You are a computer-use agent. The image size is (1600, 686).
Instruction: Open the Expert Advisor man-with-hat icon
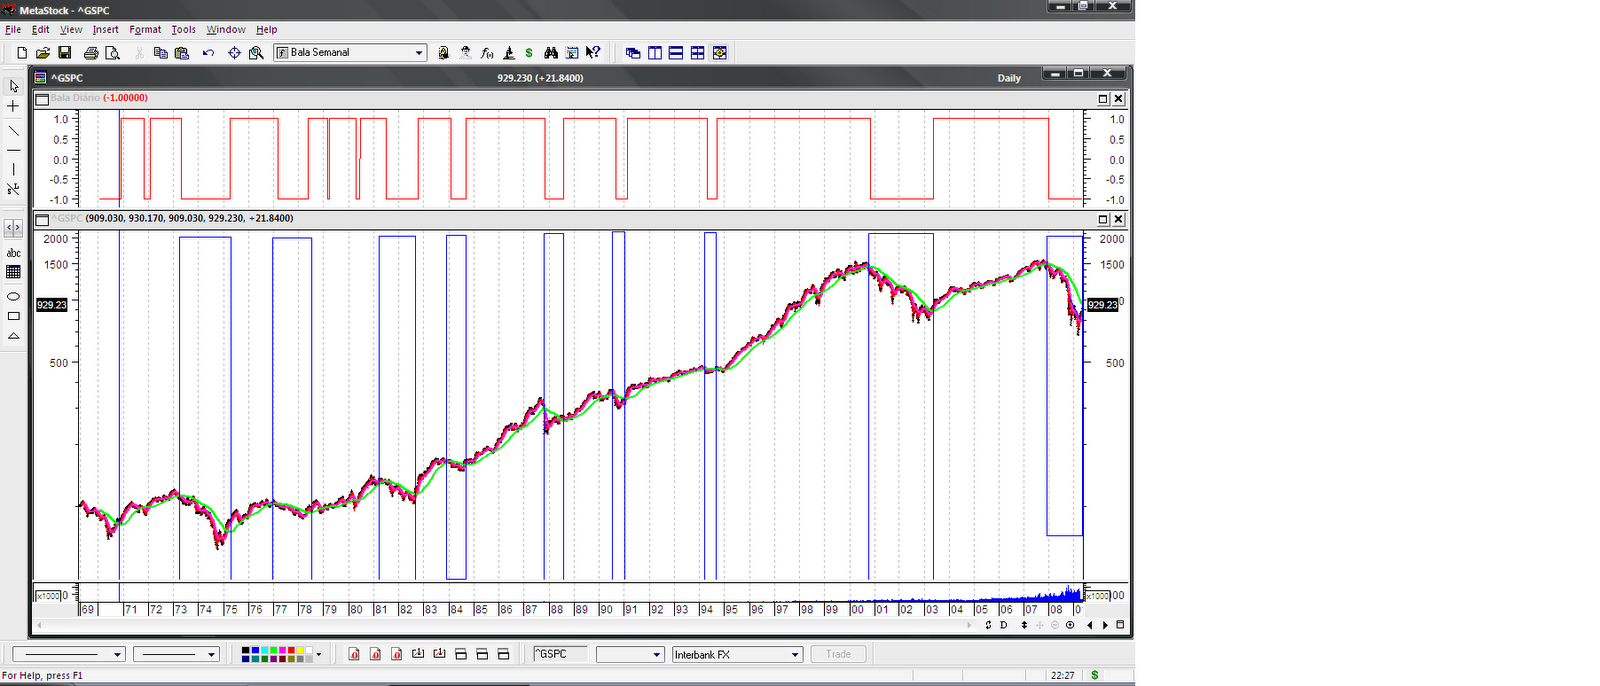pyautogui.click(x=465, y=53)
